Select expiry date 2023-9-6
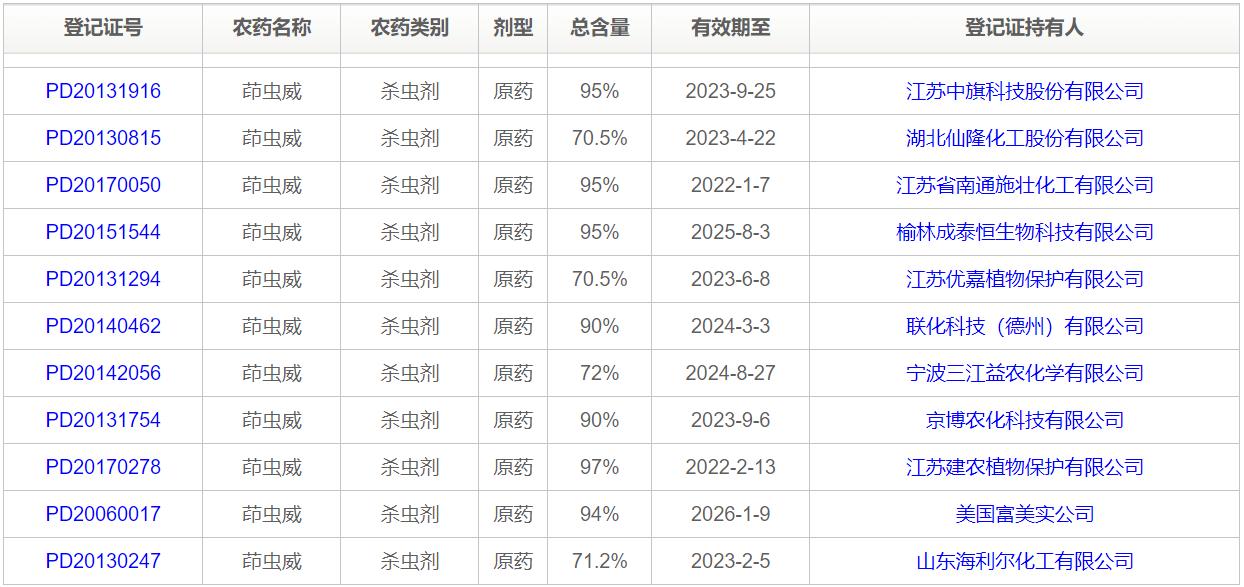 [x=730, y=420]
